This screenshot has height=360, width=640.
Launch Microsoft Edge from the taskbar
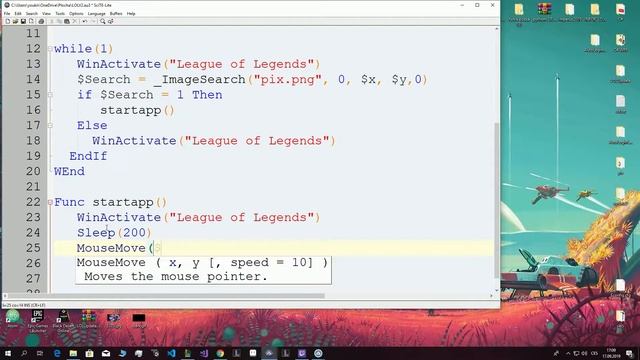coord(57,353)
